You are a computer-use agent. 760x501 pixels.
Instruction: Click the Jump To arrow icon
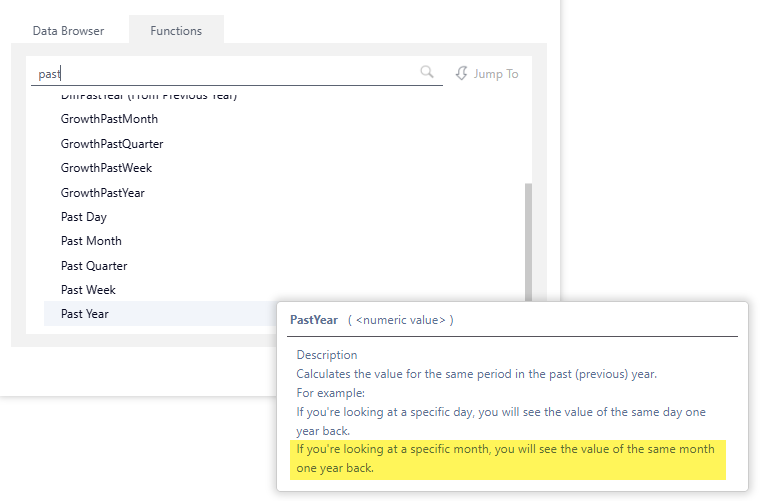coord(462,73)
